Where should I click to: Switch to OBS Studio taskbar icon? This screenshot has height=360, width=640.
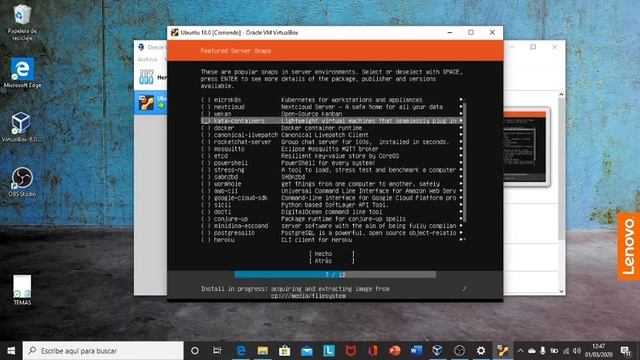[460, 351]
